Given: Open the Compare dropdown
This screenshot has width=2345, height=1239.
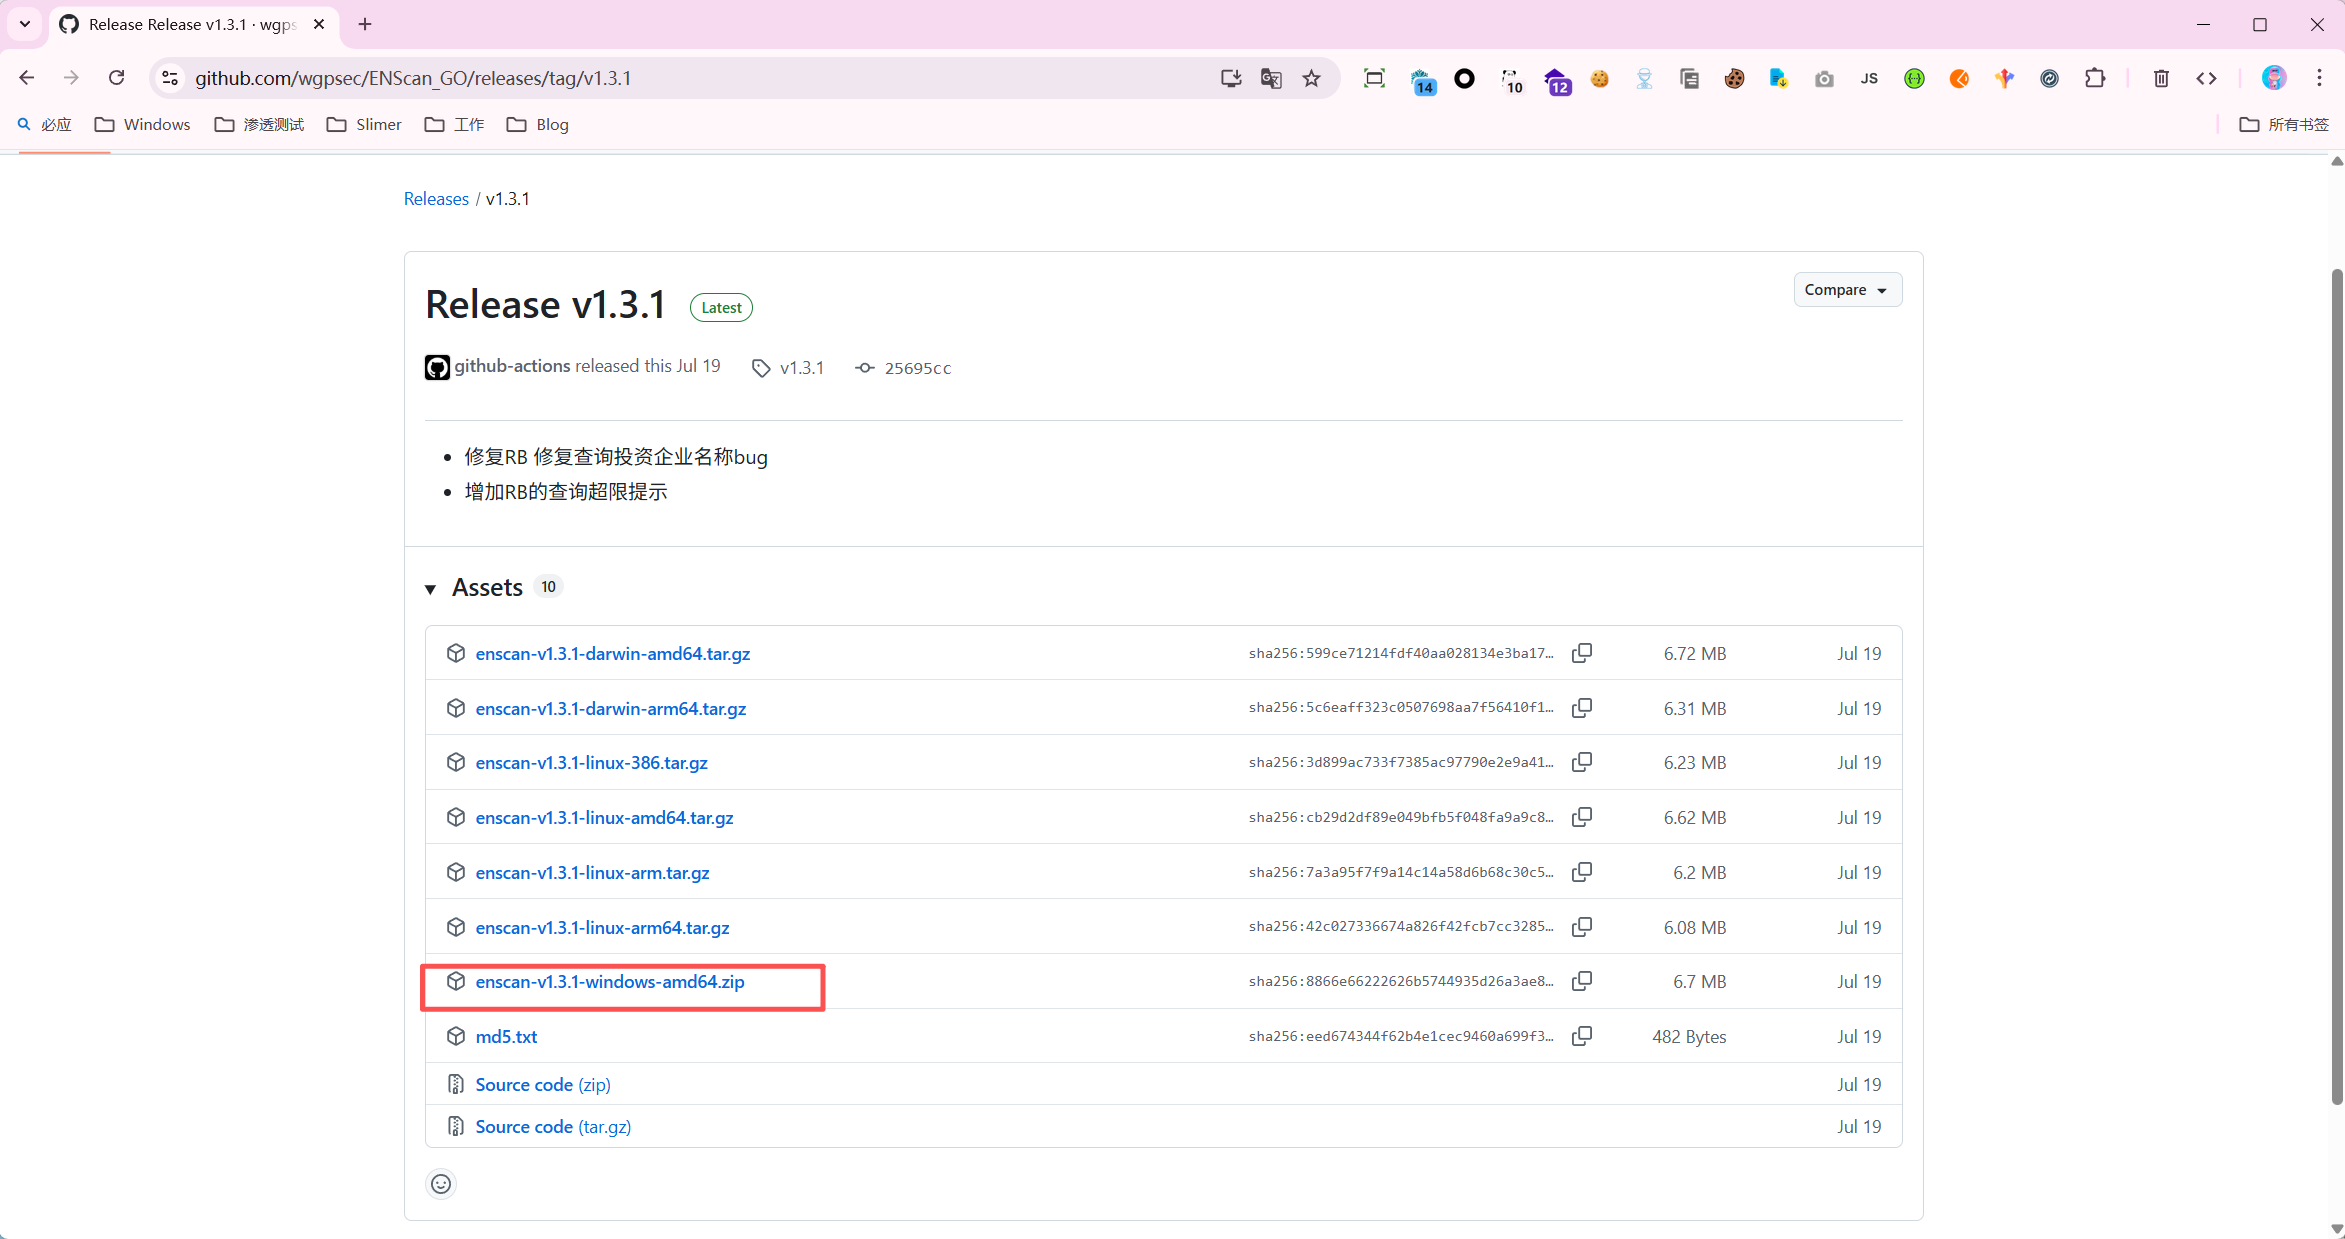Looking at the screenshot, I should (1846, 290).
